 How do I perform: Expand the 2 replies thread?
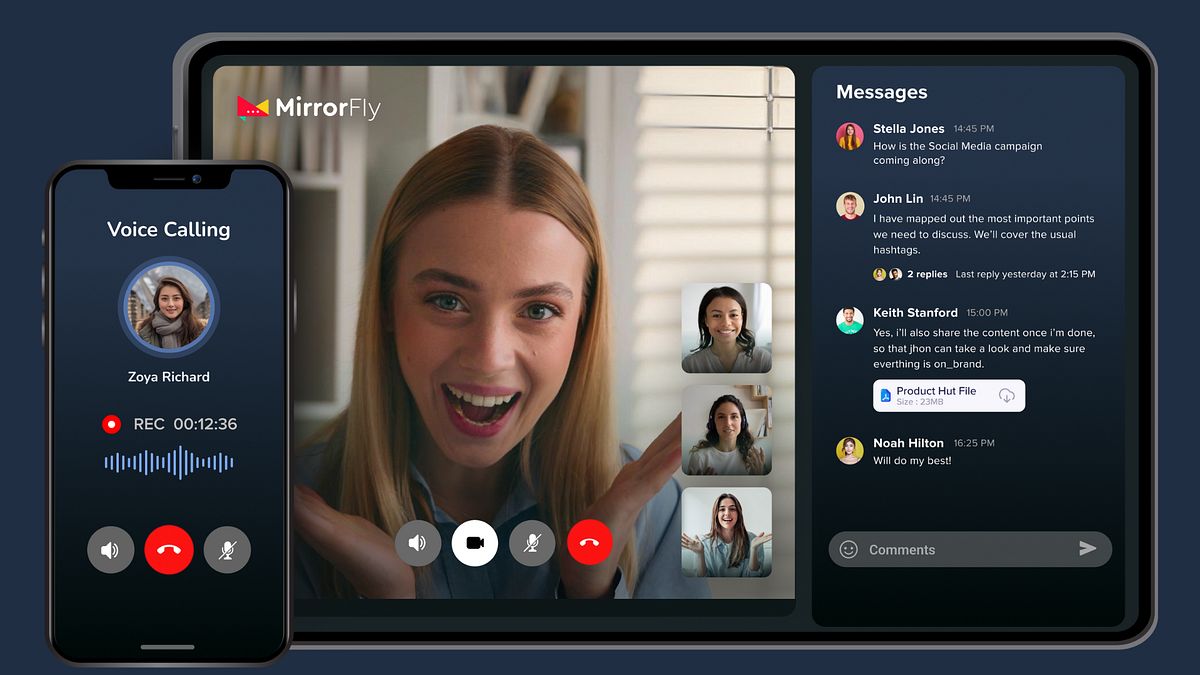click(927, 274)
